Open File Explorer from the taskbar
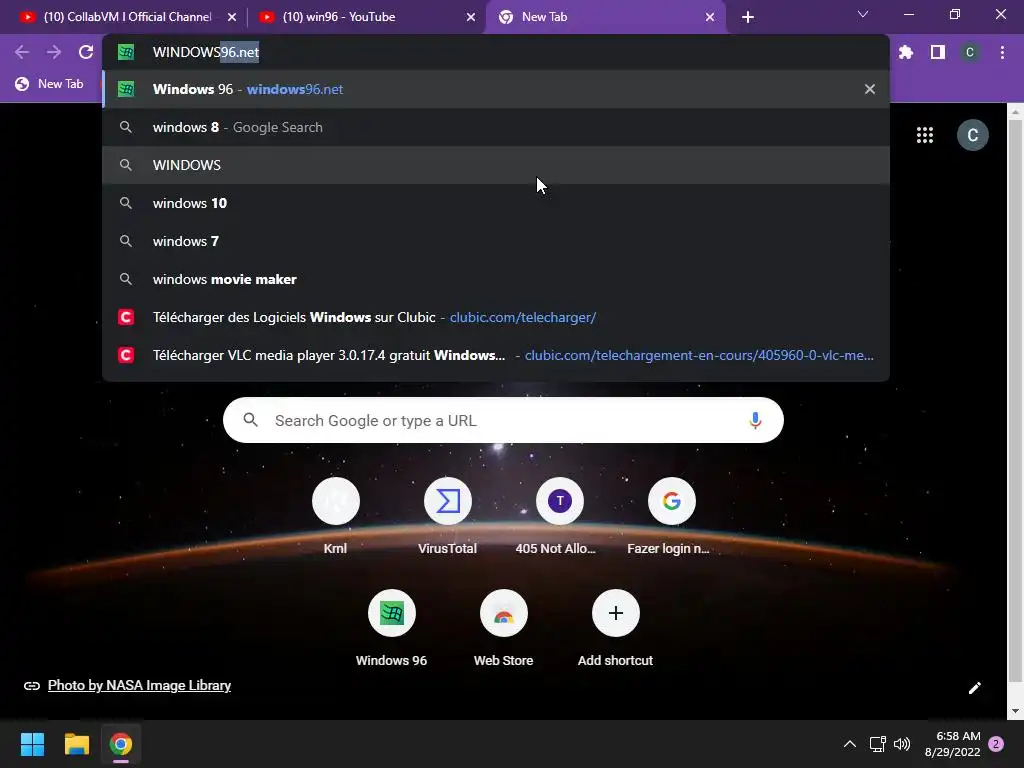 76,744
